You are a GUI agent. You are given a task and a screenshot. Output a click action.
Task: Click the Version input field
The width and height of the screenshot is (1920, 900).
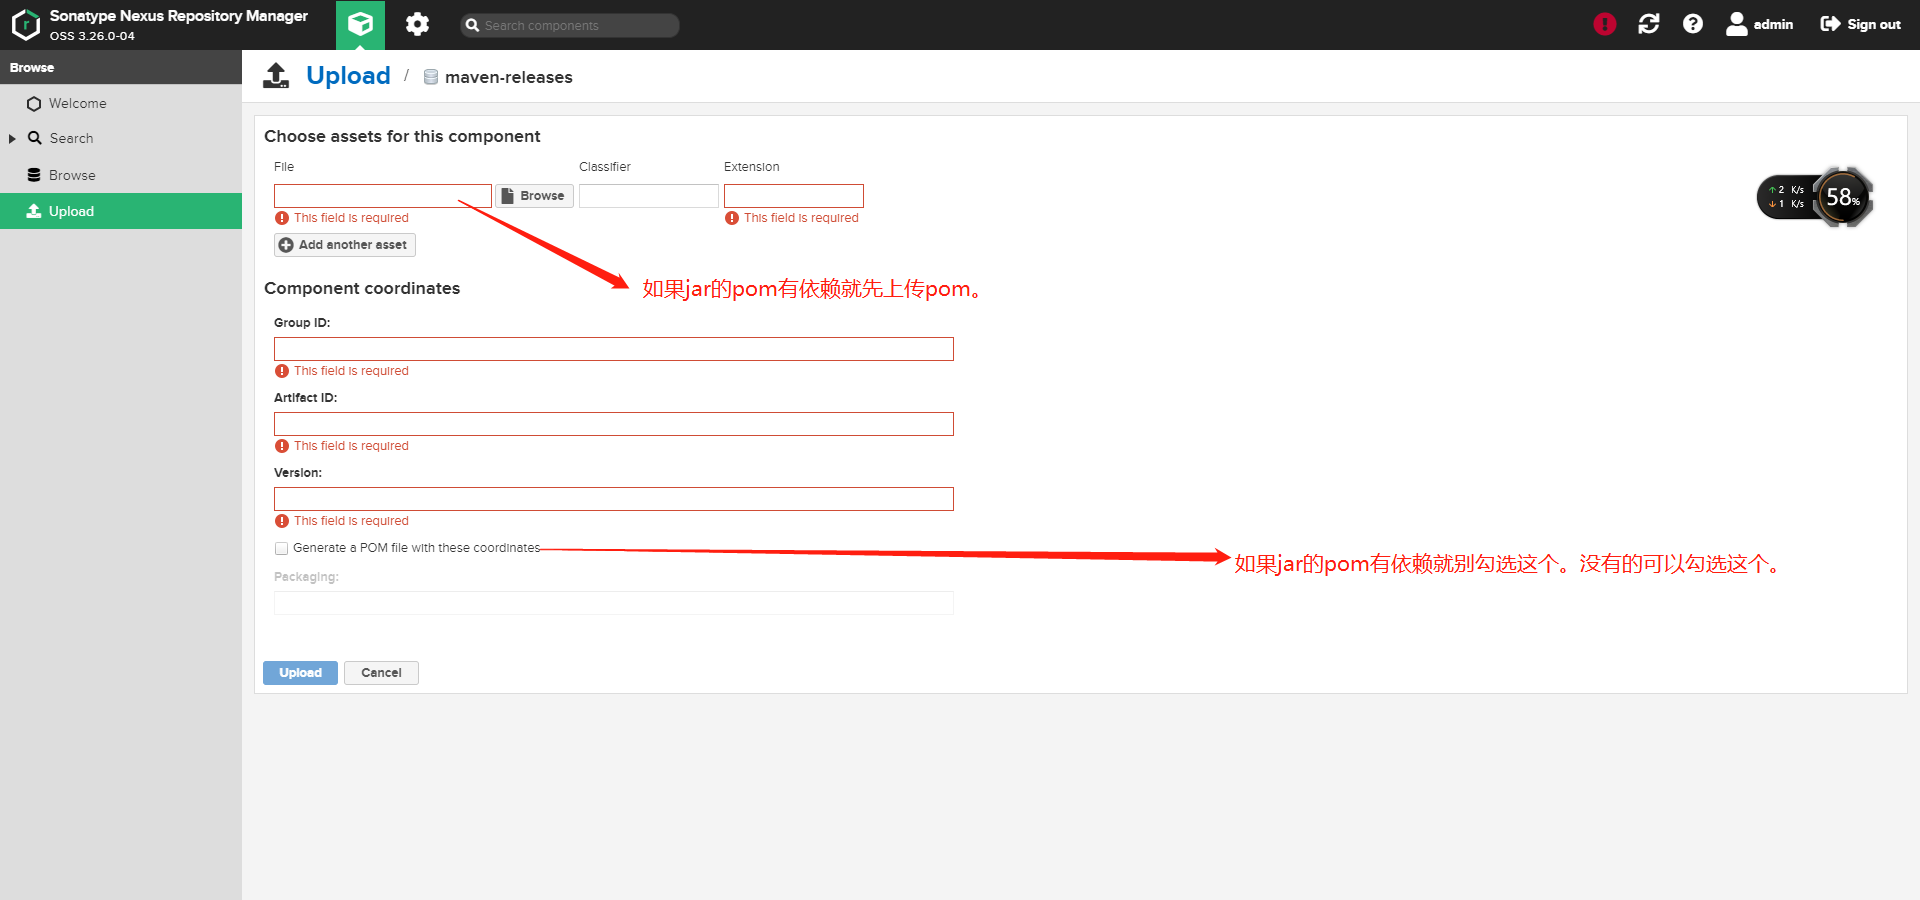click(614, 499)
